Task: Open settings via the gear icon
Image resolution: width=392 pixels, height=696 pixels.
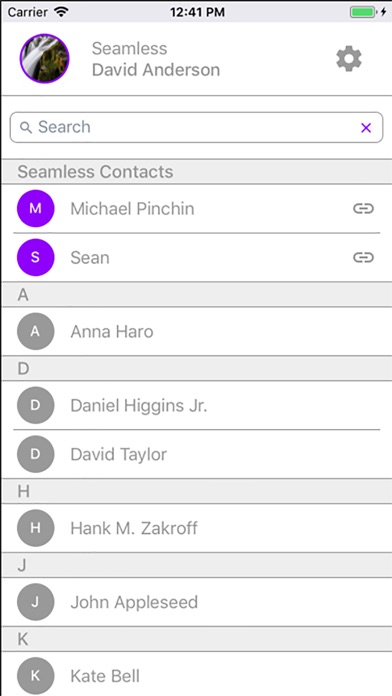Action: point(348,59)
